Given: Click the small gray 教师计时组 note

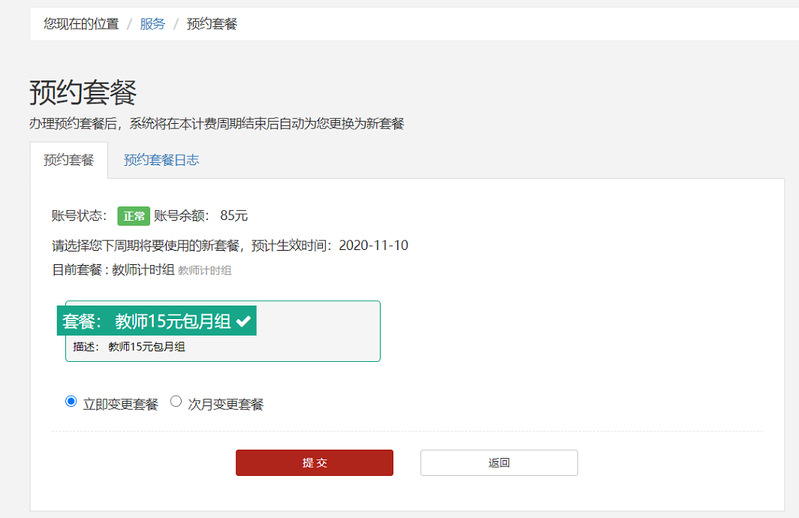Looking at the screenshot, I should (x=205, y=271).
